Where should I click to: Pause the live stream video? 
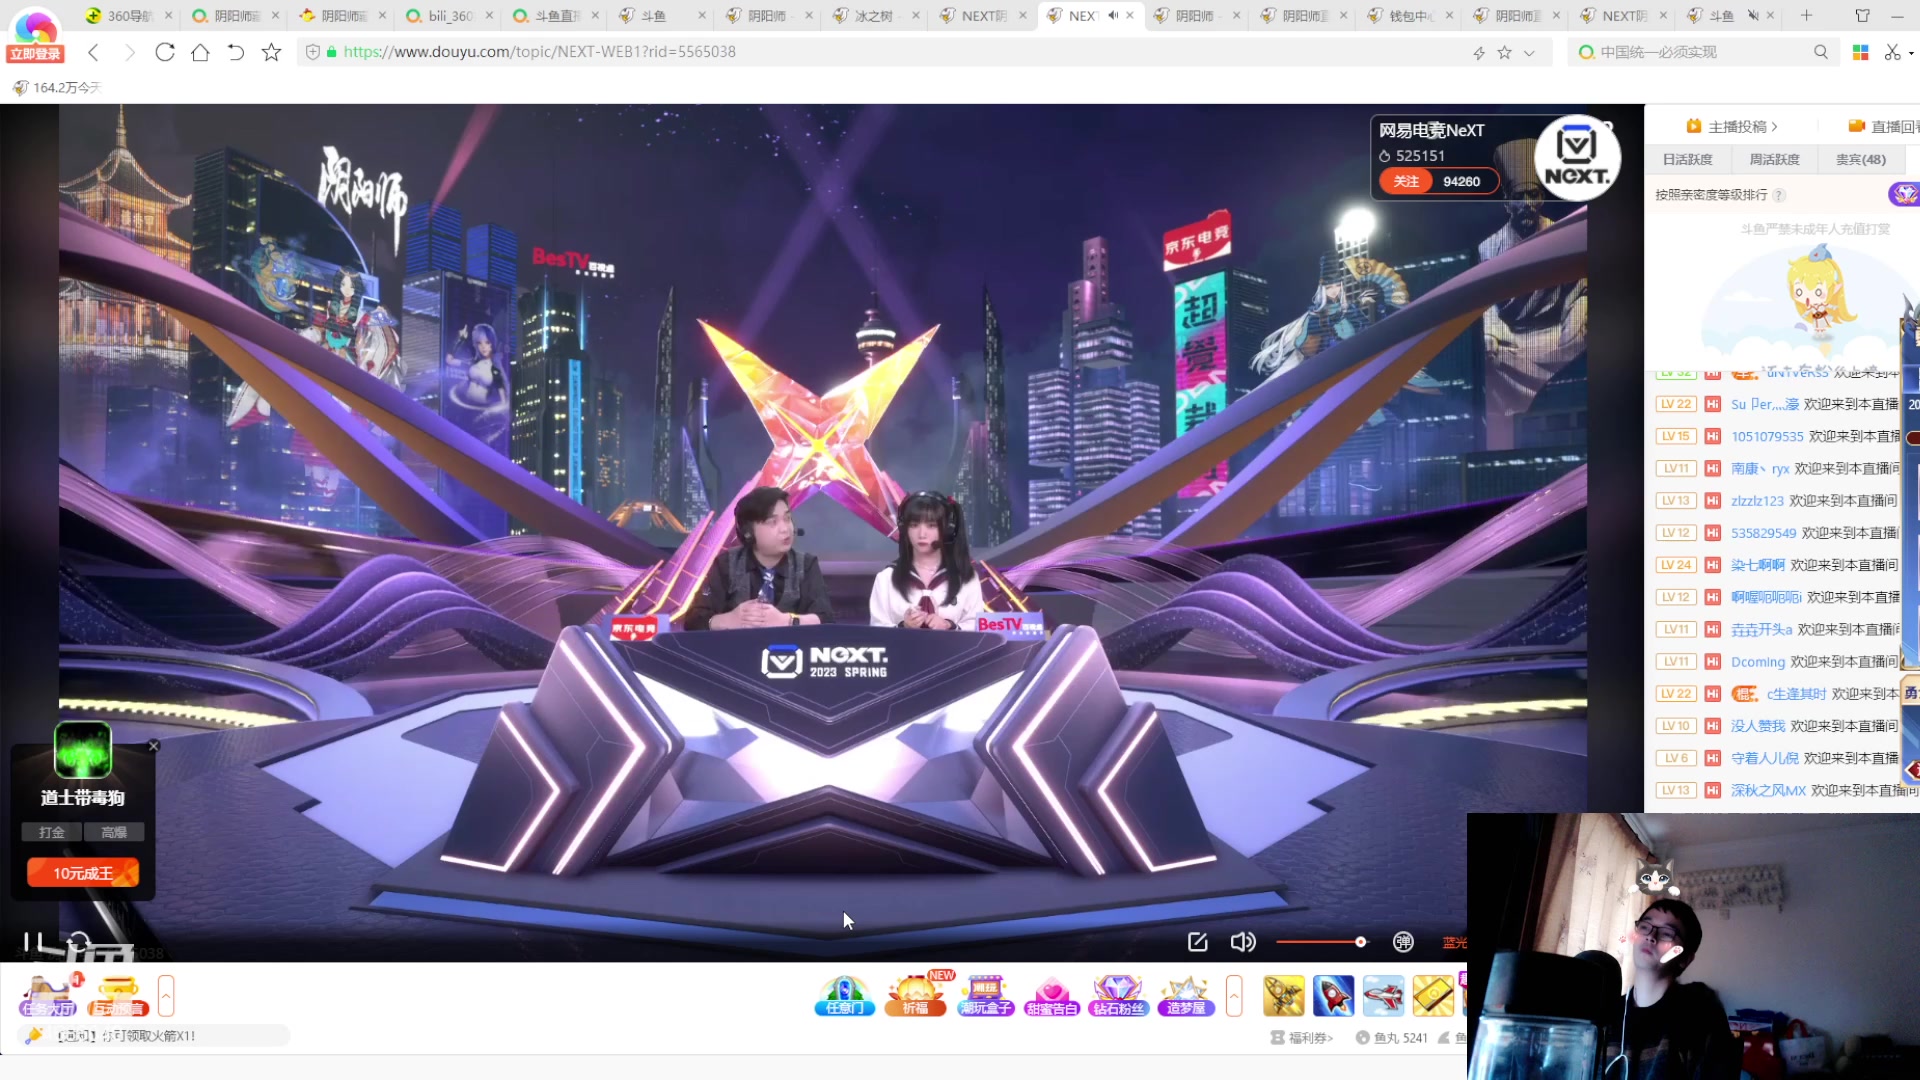[33, 942]
